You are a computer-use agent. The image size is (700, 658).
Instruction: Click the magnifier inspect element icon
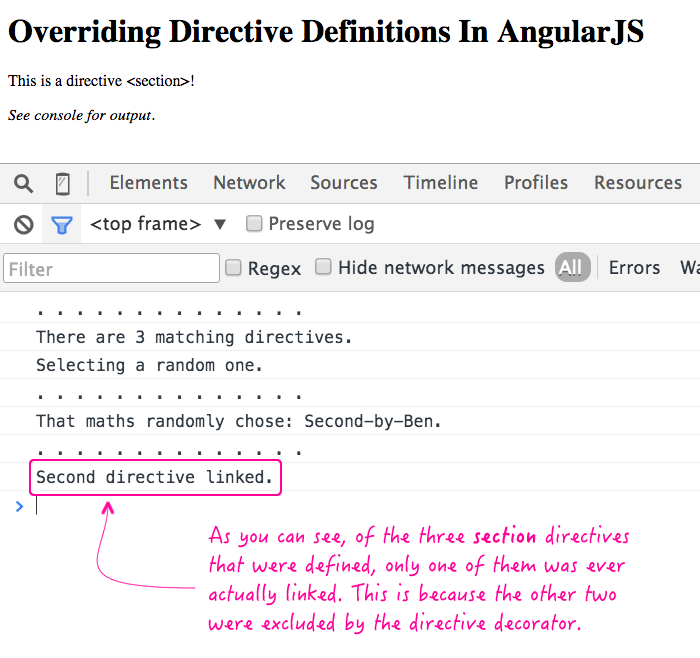pos(23,183)
